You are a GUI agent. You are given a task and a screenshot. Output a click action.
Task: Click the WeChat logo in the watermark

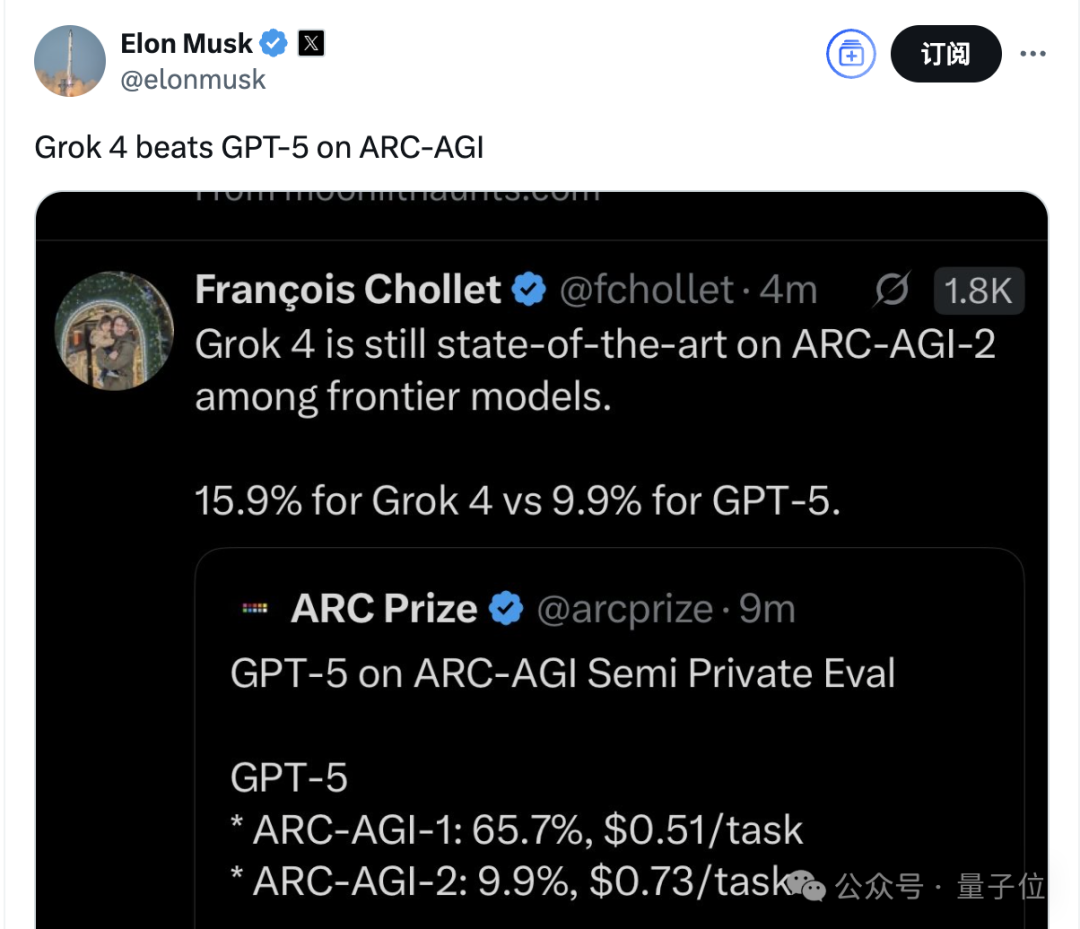coord(806,884)
